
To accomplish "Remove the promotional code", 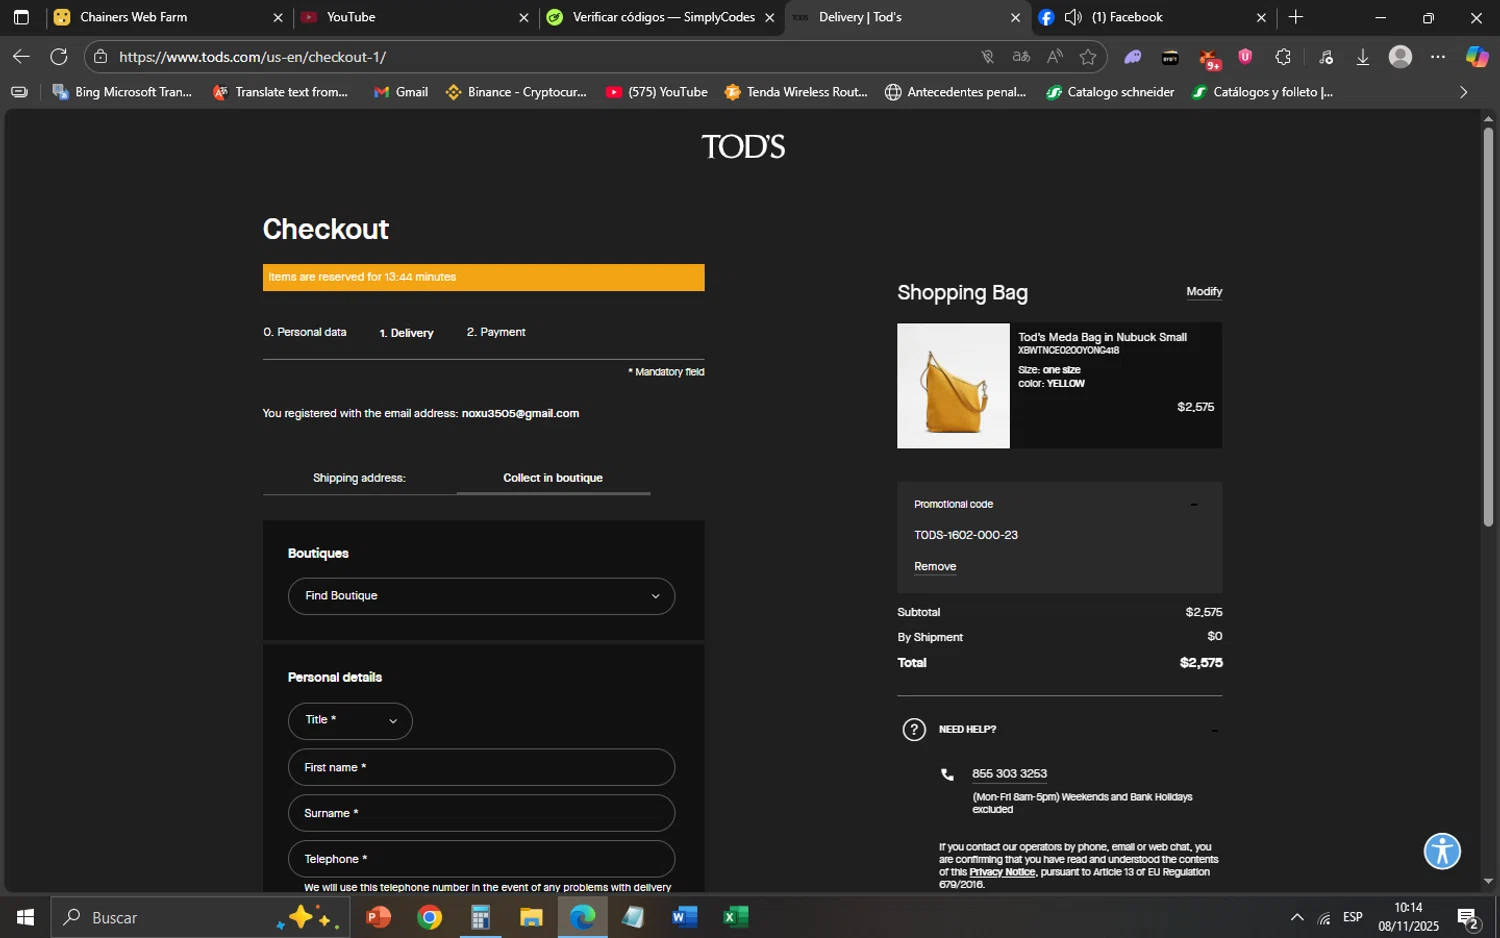I will [935, 567].
